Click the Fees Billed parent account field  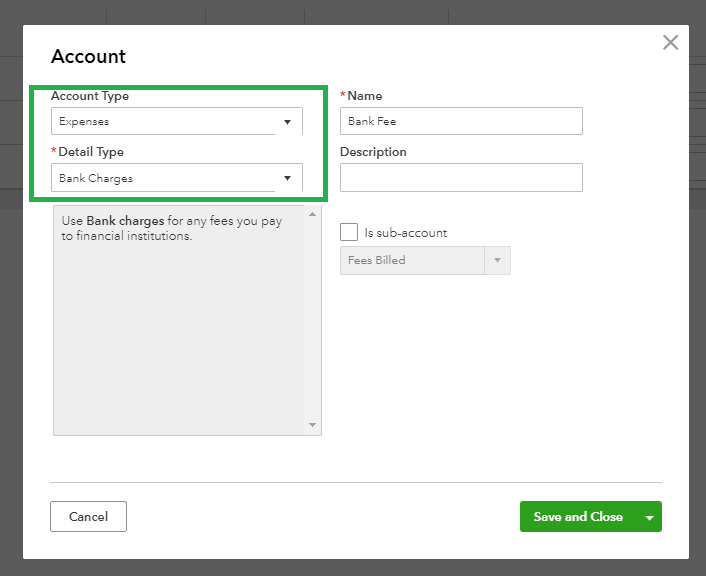pyautogui.click(x=412, y=261)
